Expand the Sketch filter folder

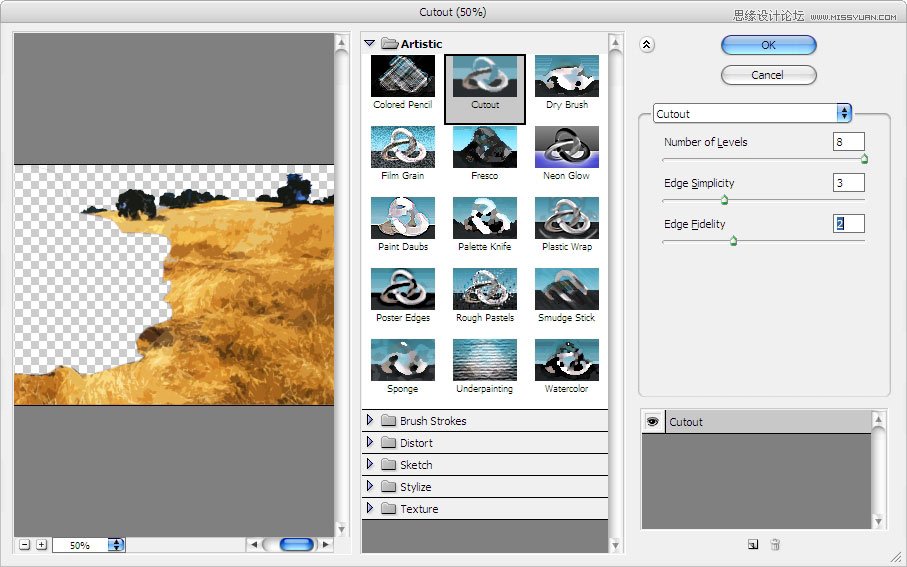tap(370, 465)
